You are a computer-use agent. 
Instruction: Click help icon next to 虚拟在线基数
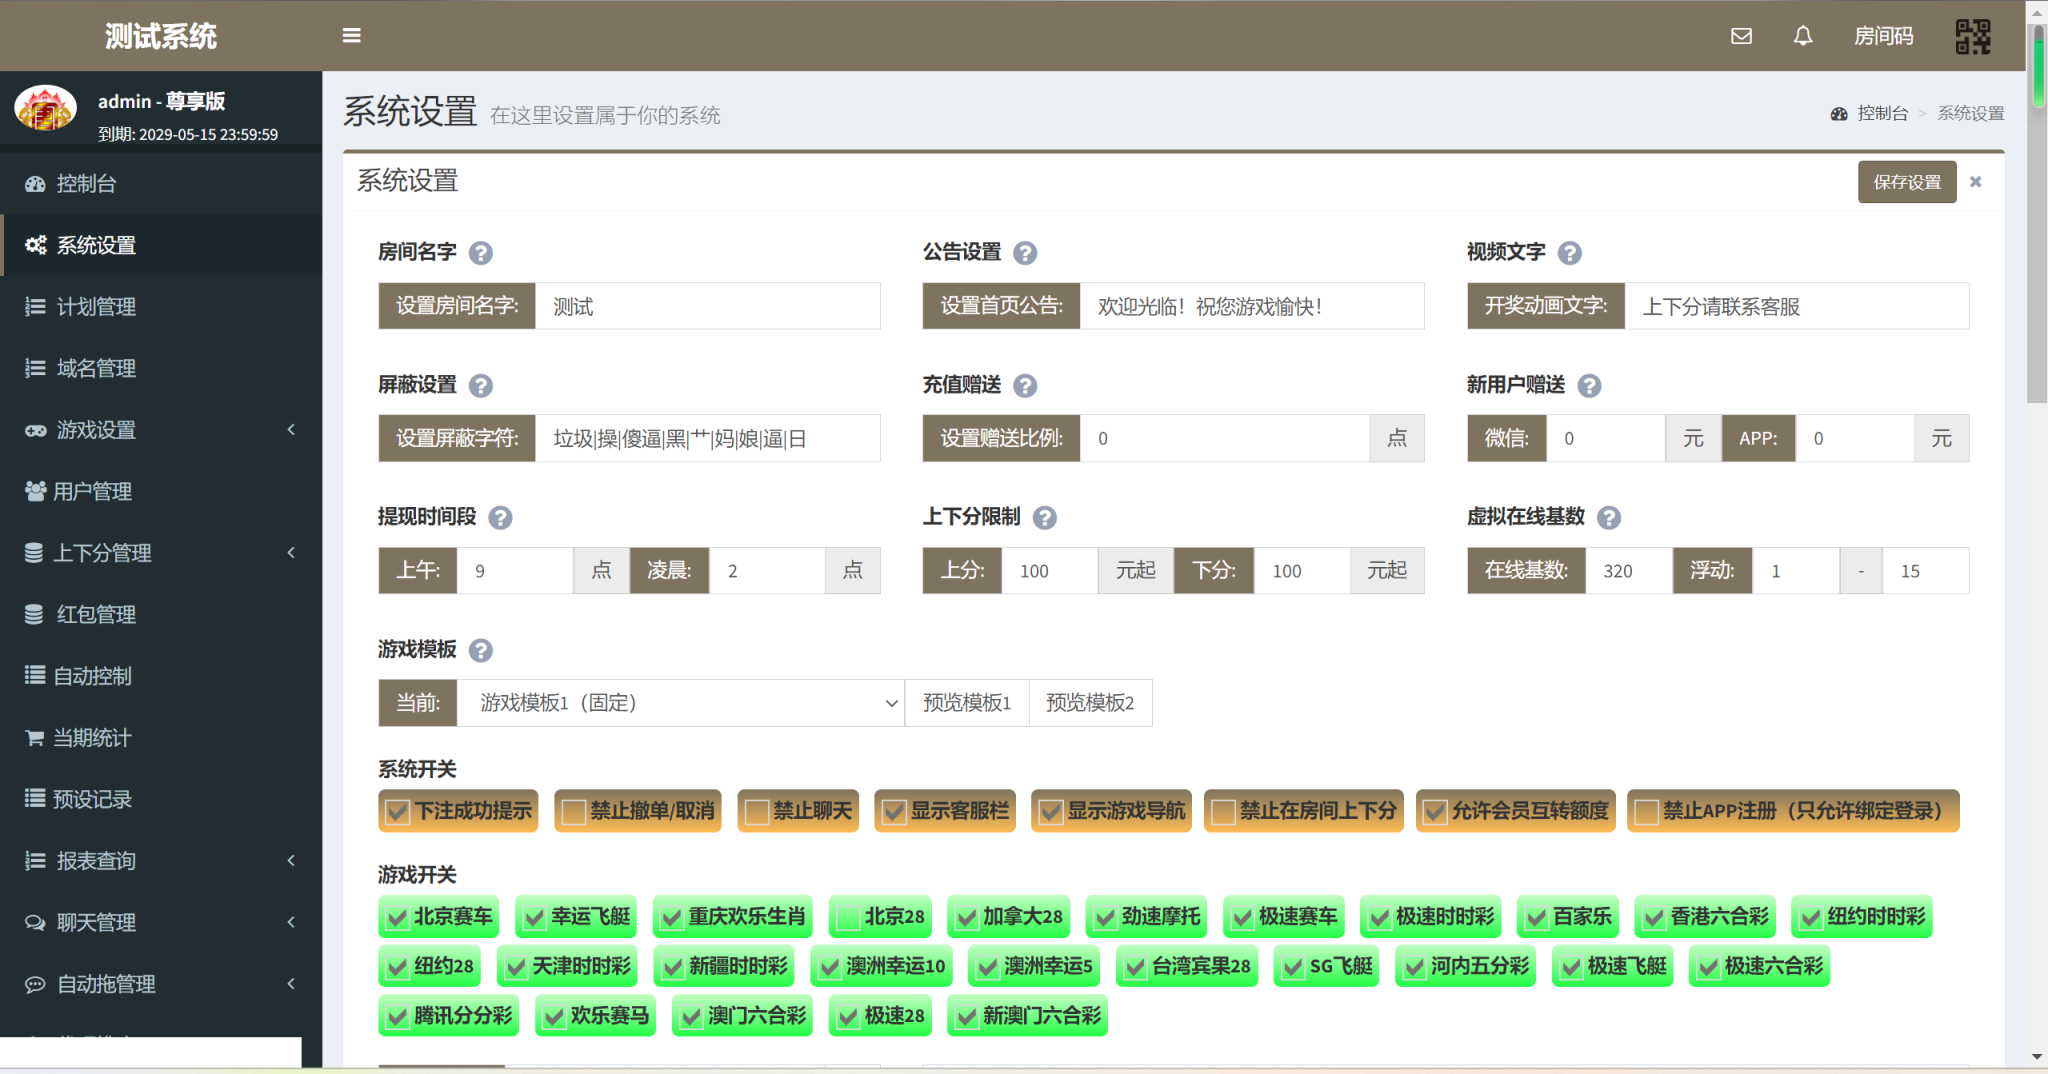pos(1608,518)
